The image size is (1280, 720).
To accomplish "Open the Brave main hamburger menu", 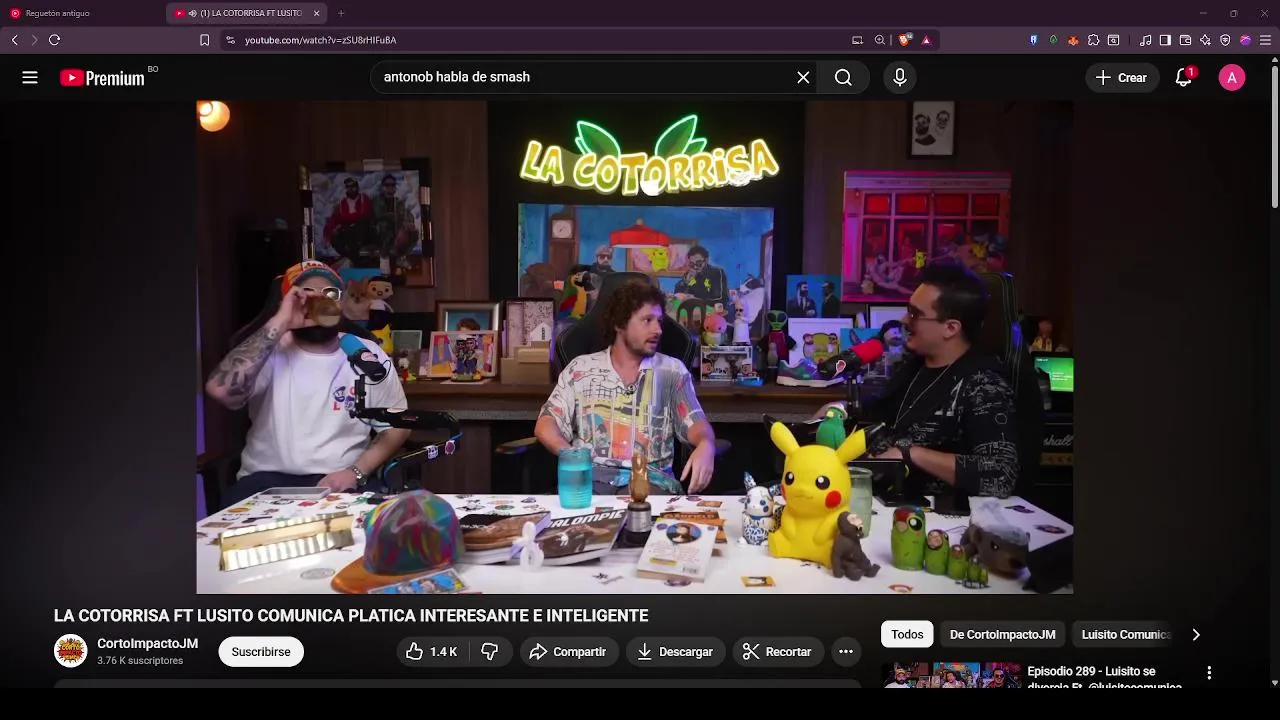I will [1265, 40].
